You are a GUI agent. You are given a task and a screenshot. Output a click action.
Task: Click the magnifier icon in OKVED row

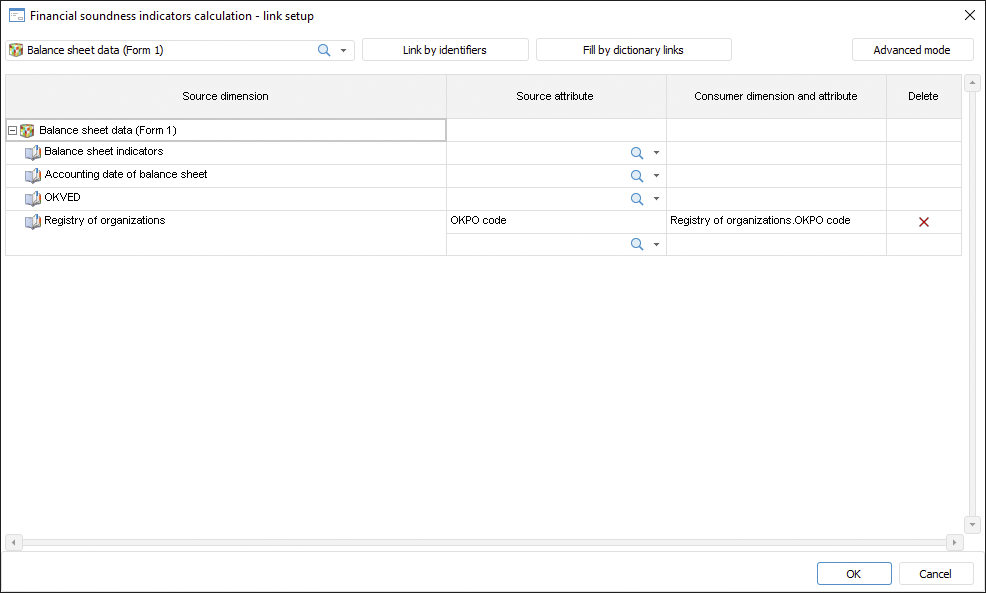point(636,199)
